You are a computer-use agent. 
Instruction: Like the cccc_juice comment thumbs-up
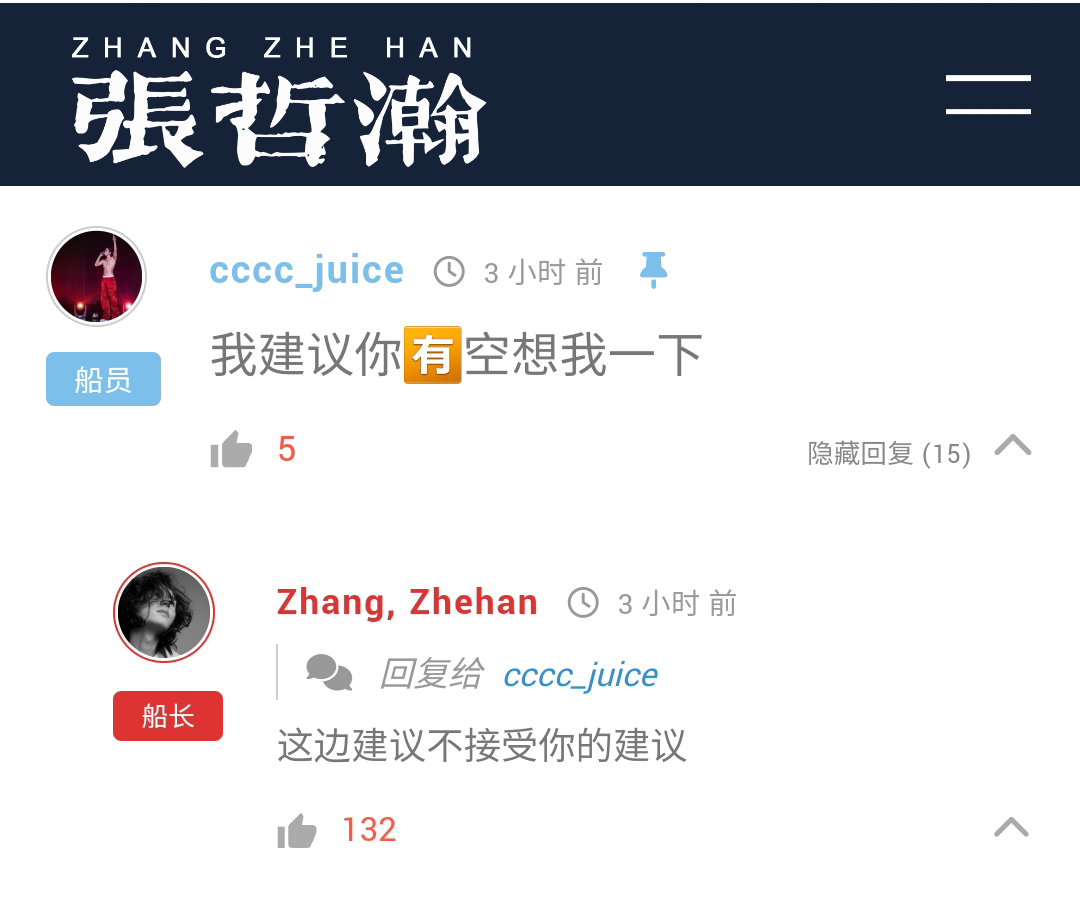click(231, 450)
